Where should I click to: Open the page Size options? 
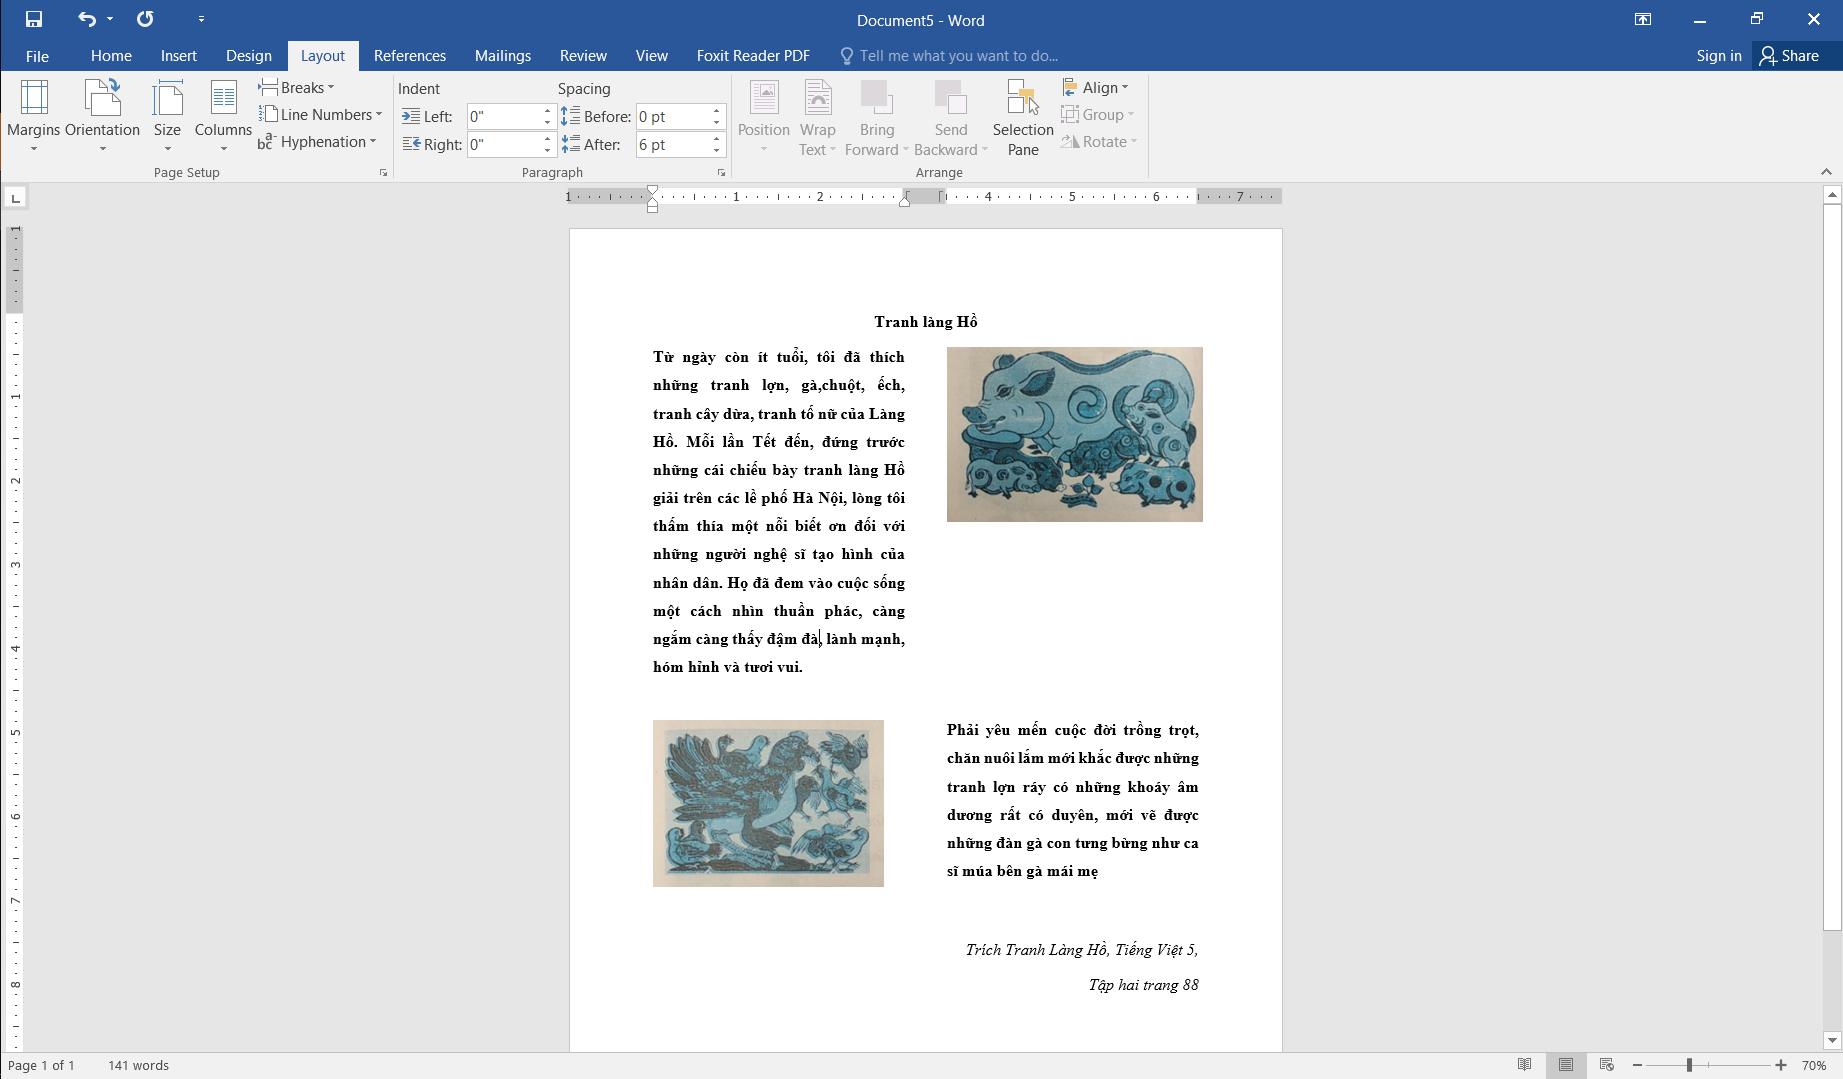coord(167,115)
